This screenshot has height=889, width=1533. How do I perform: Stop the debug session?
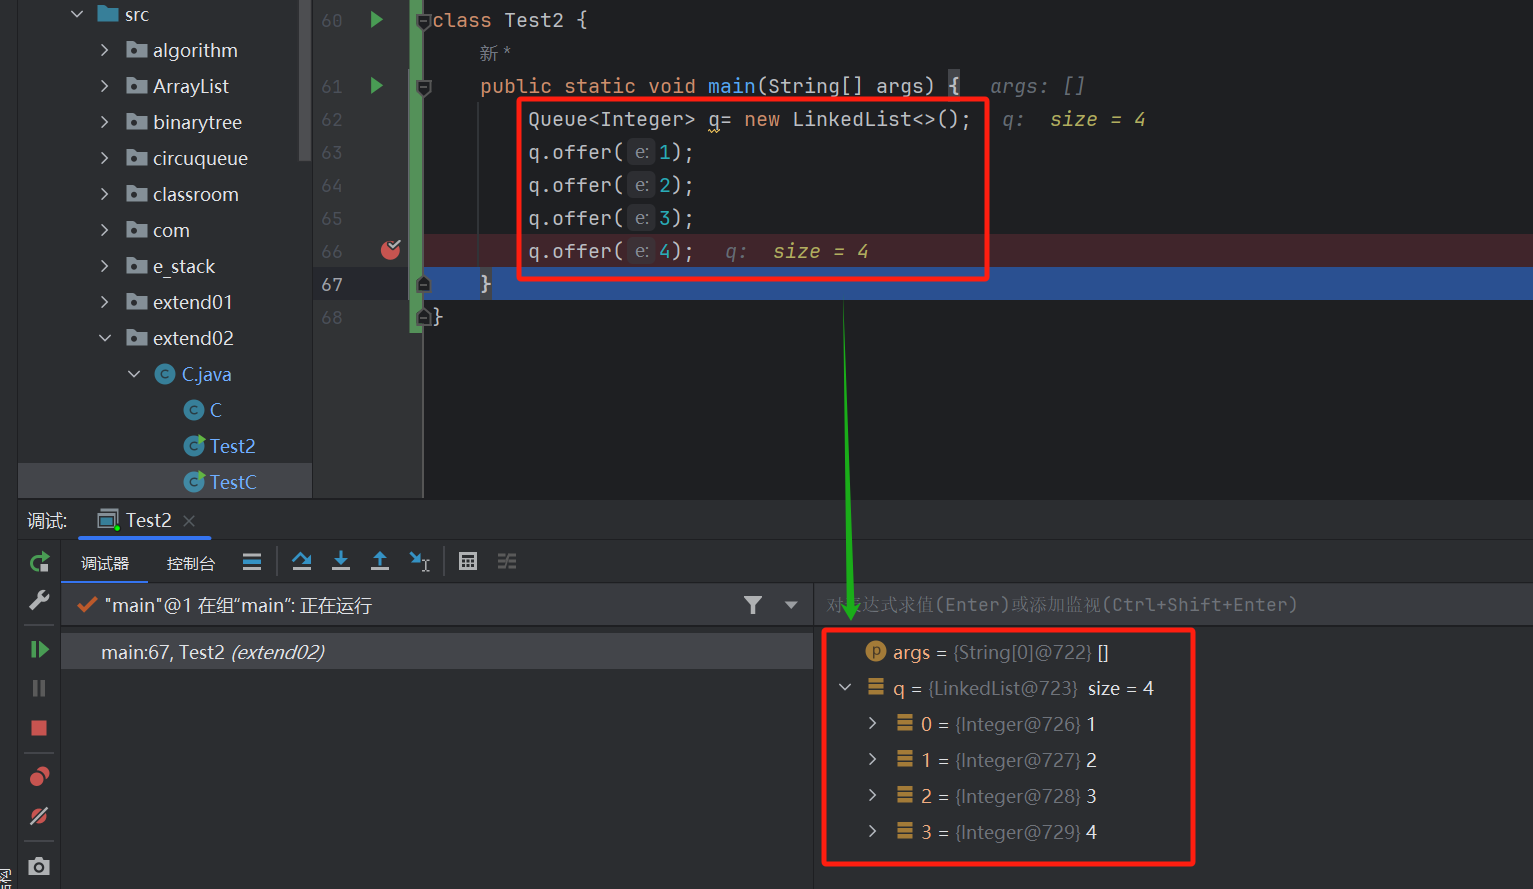pos(39,728)
